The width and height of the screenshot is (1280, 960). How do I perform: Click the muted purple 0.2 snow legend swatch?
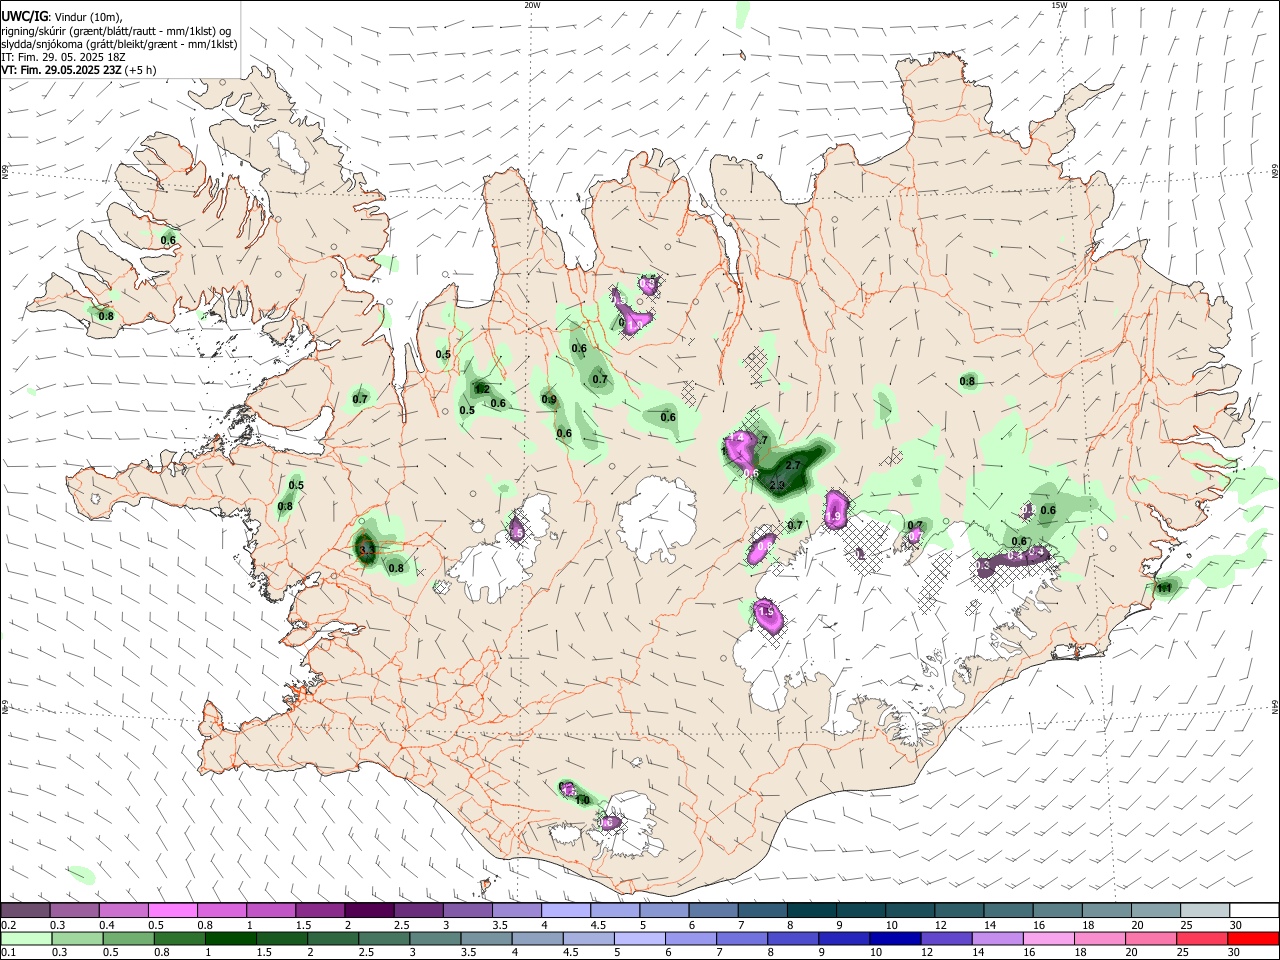pyautogui.click(x=25, y=910)
